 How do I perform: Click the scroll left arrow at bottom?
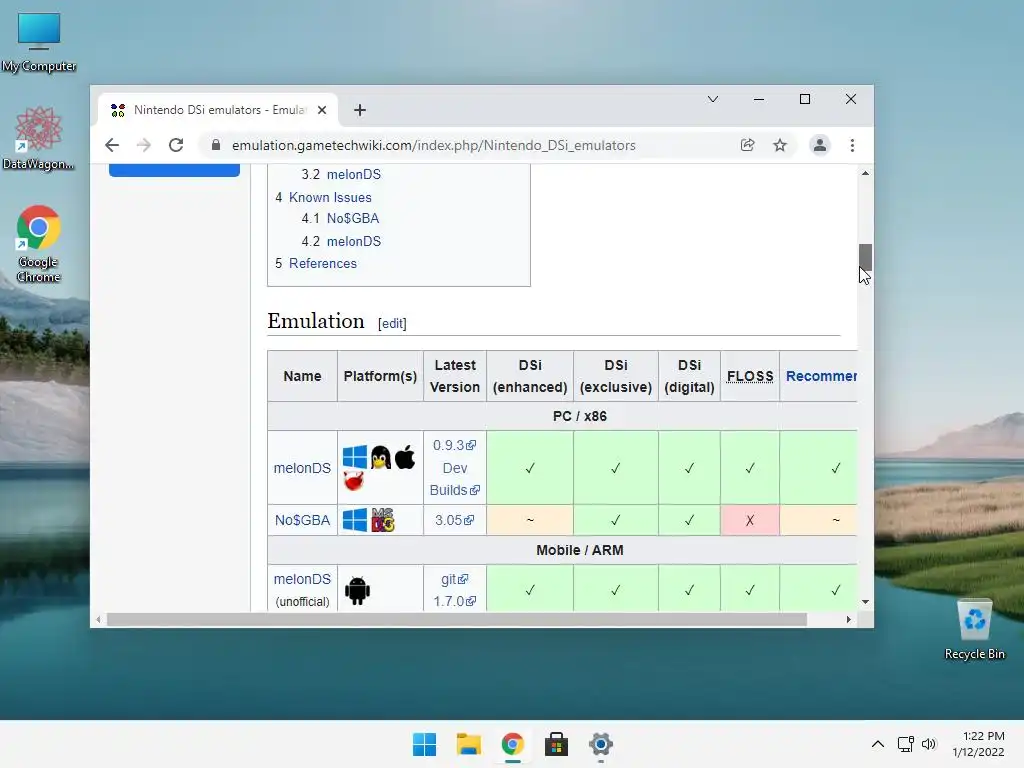[x=99, y=619]
